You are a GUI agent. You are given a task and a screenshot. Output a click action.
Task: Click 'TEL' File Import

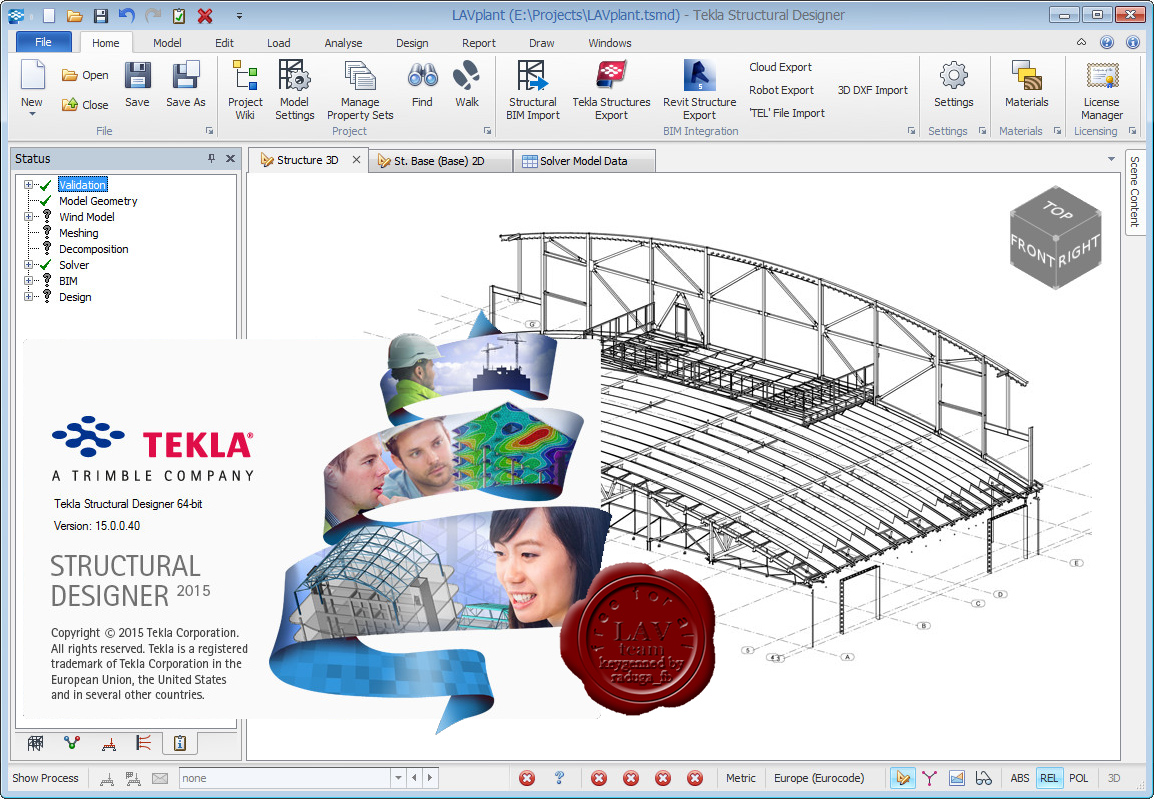(787, 113)
